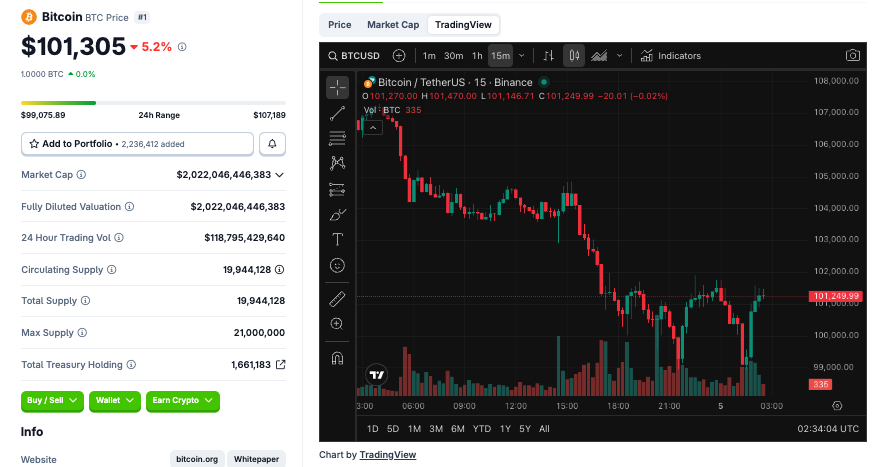This screenshot has width=889, height=467.
Task: Expand the Market Cap details chevron
Action: click(x=279, y=175)
